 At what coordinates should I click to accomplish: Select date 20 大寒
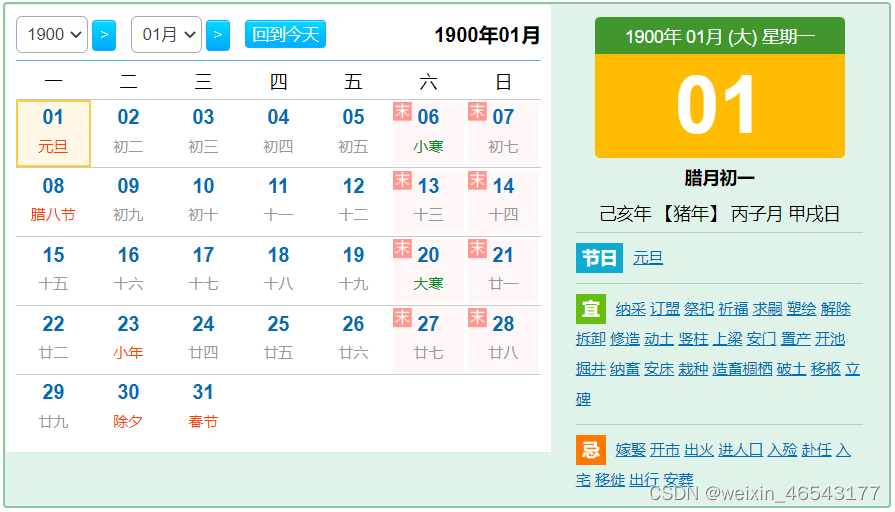coord(428,271)
